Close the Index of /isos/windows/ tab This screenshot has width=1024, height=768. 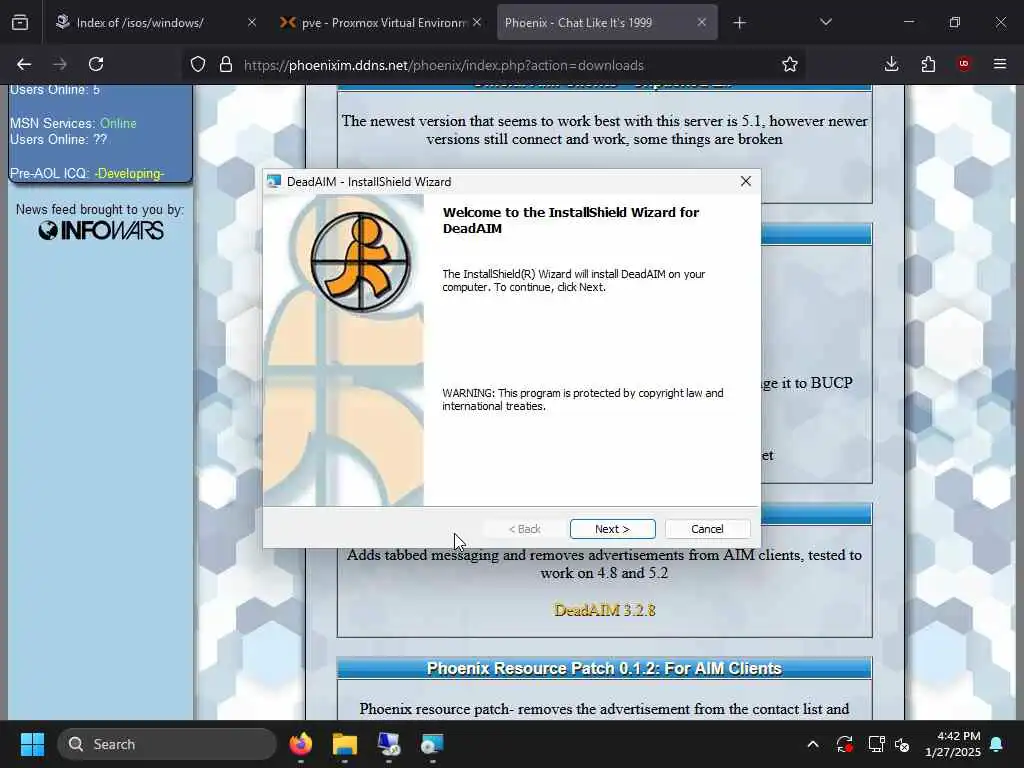coord(252,22)
